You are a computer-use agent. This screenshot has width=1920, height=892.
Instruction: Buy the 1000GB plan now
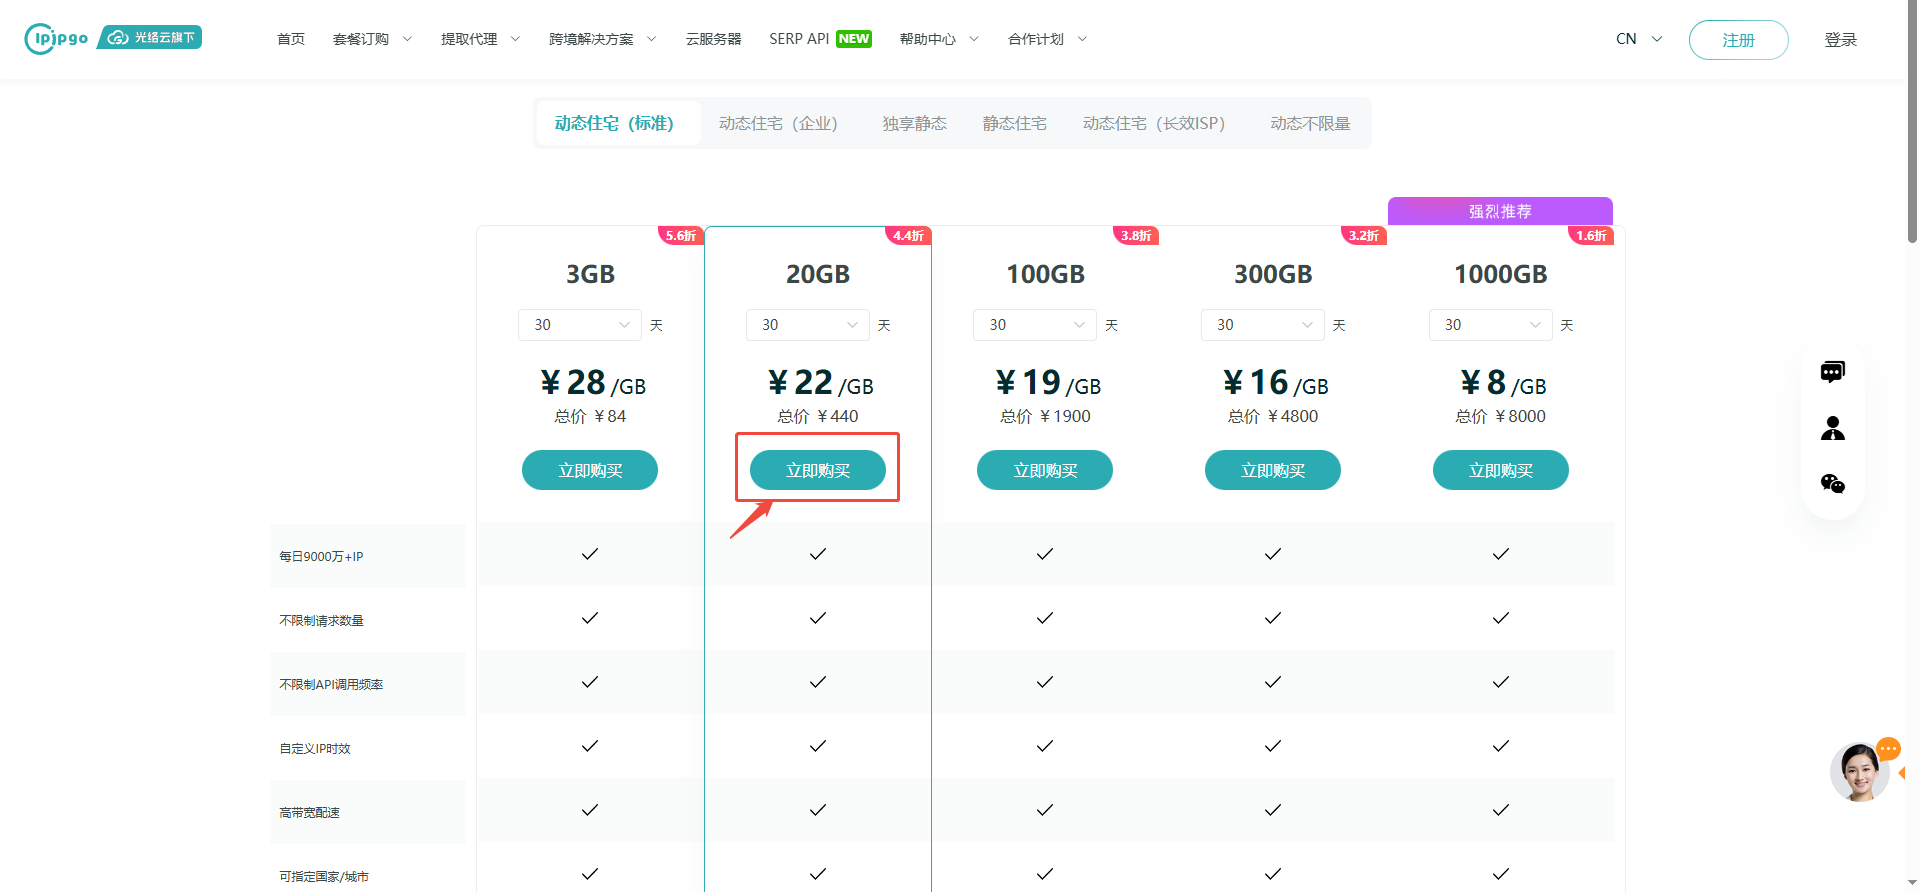(x=1500, y=470)
